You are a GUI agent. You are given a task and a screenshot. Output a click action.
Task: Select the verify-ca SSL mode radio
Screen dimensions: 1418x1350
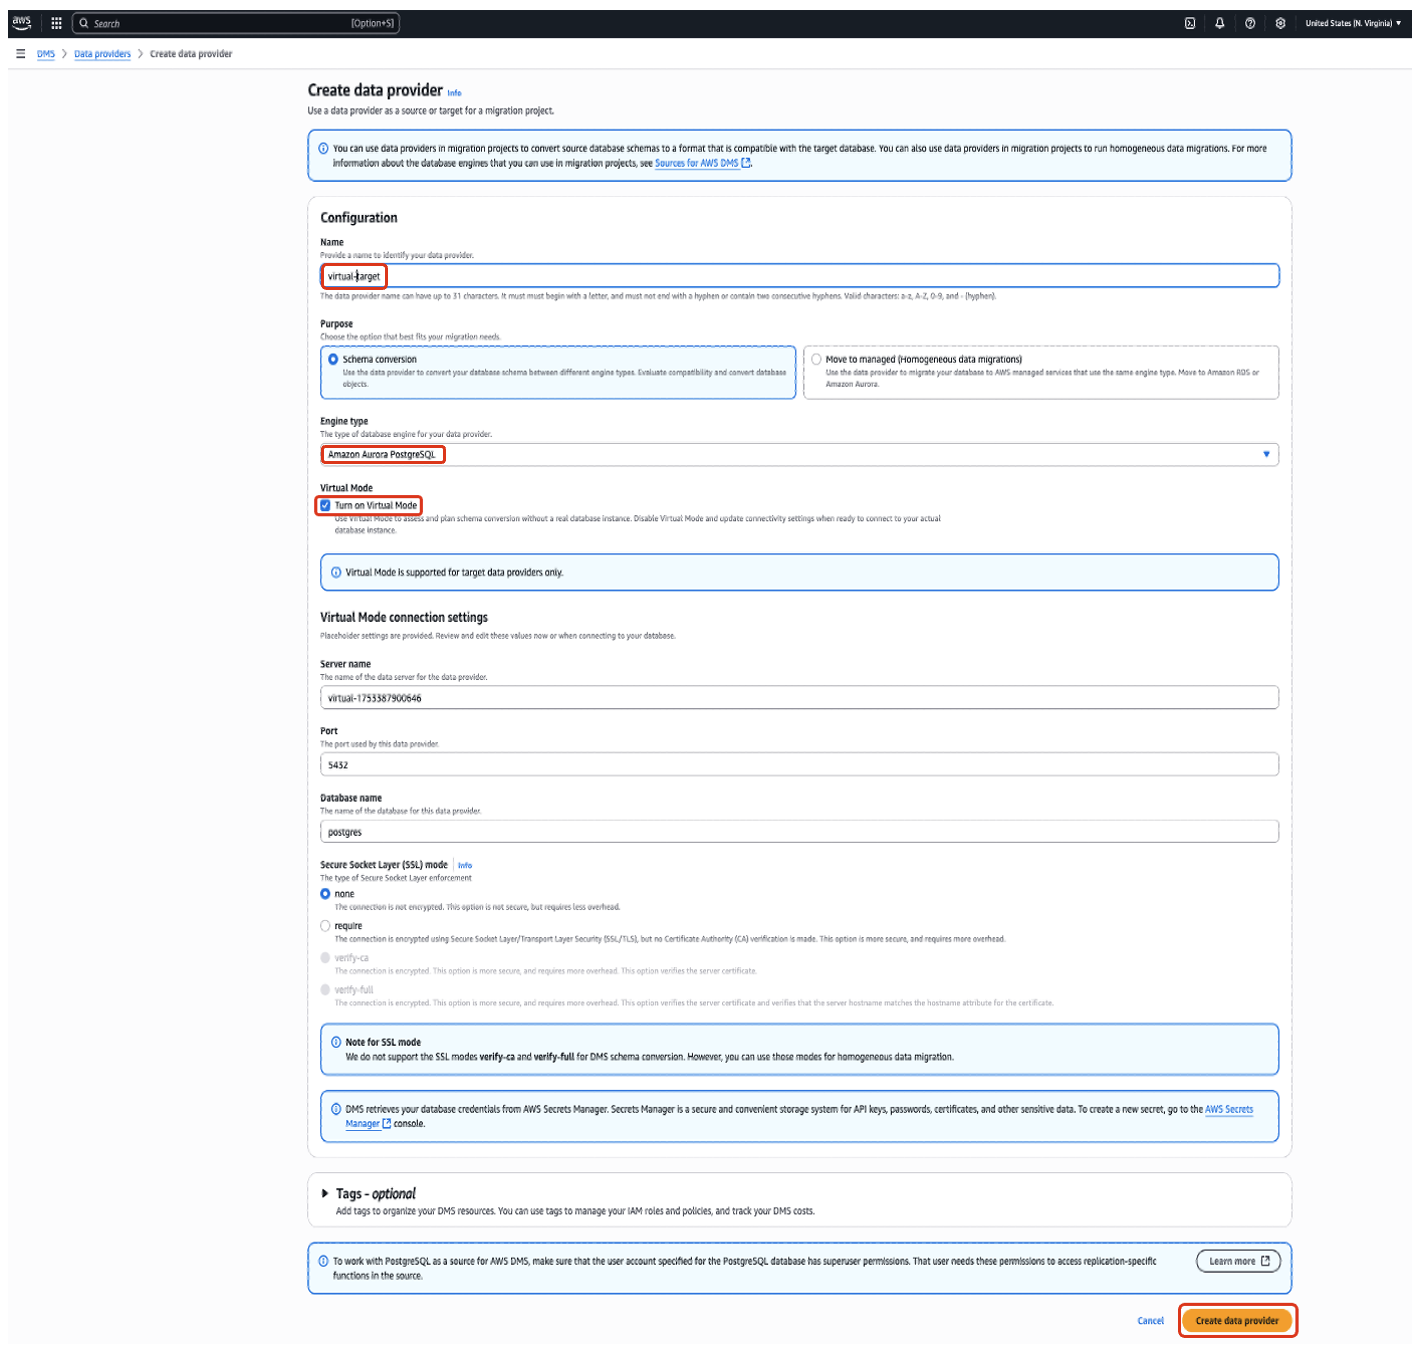(325, 958)
